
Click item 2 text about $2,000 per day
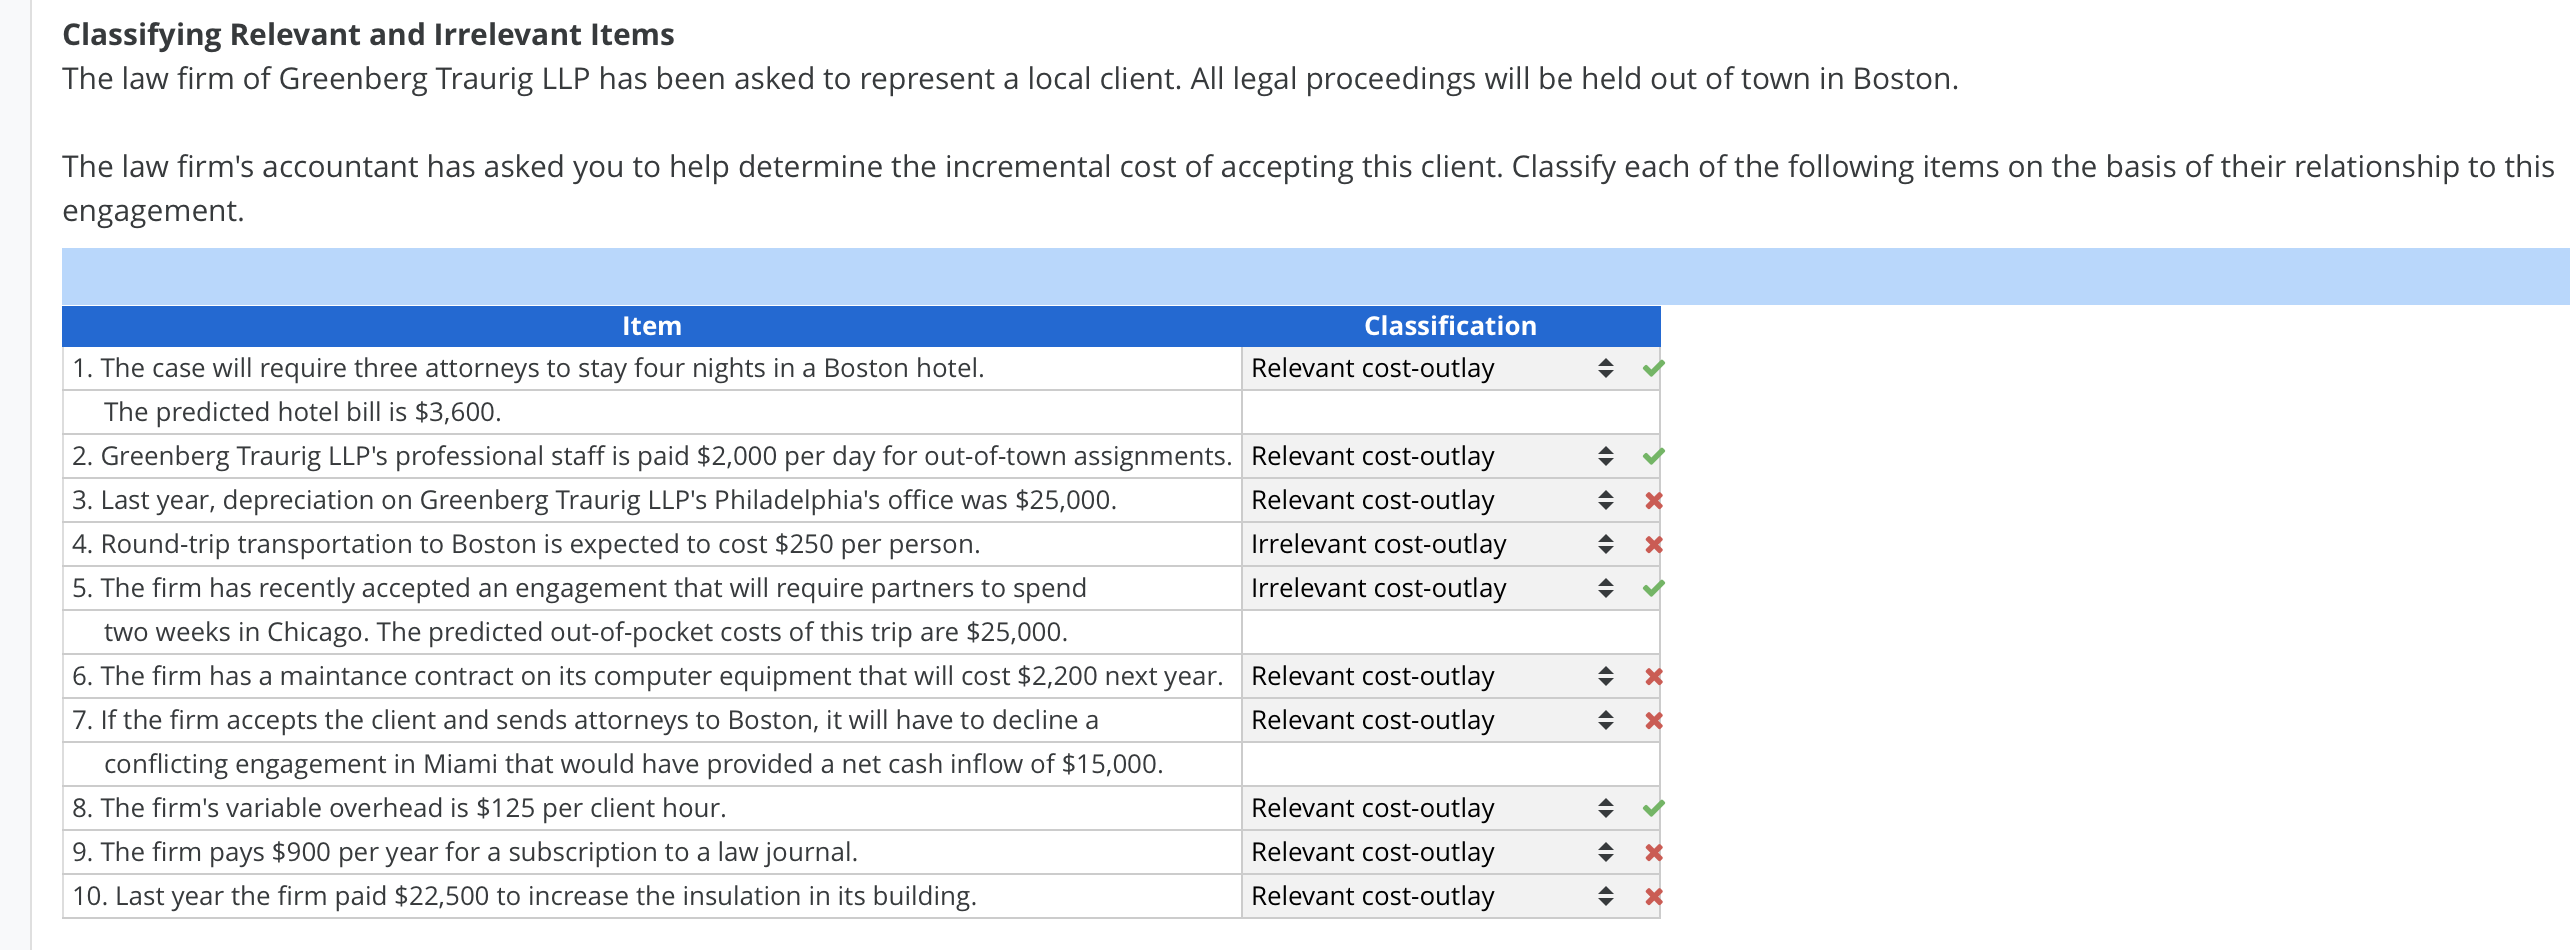[x=651, y=456]
